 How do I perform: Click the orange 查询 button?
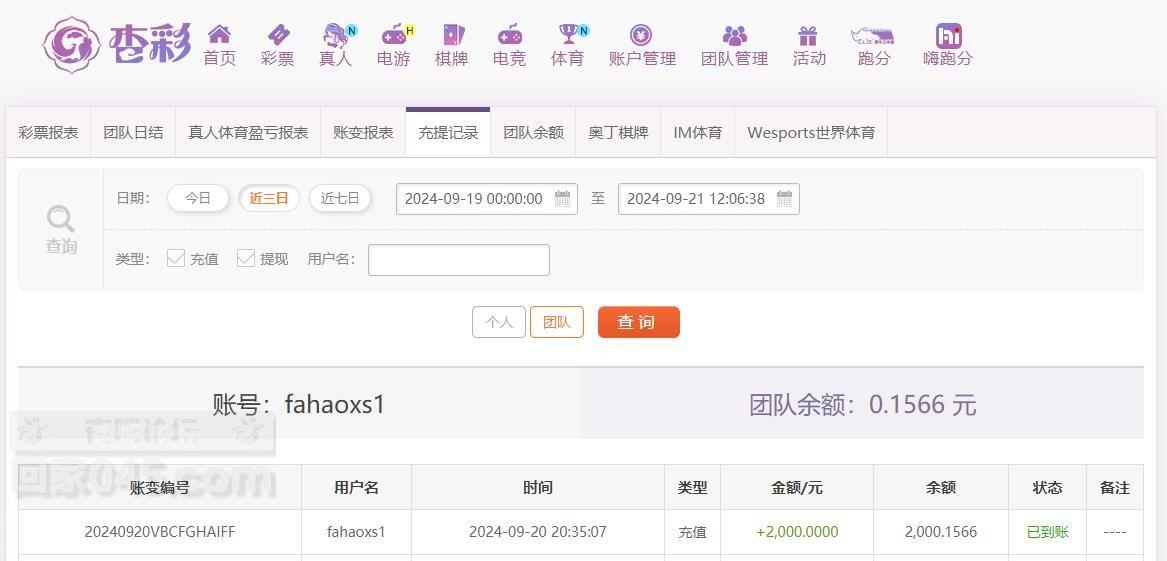[x=639, y=322]
